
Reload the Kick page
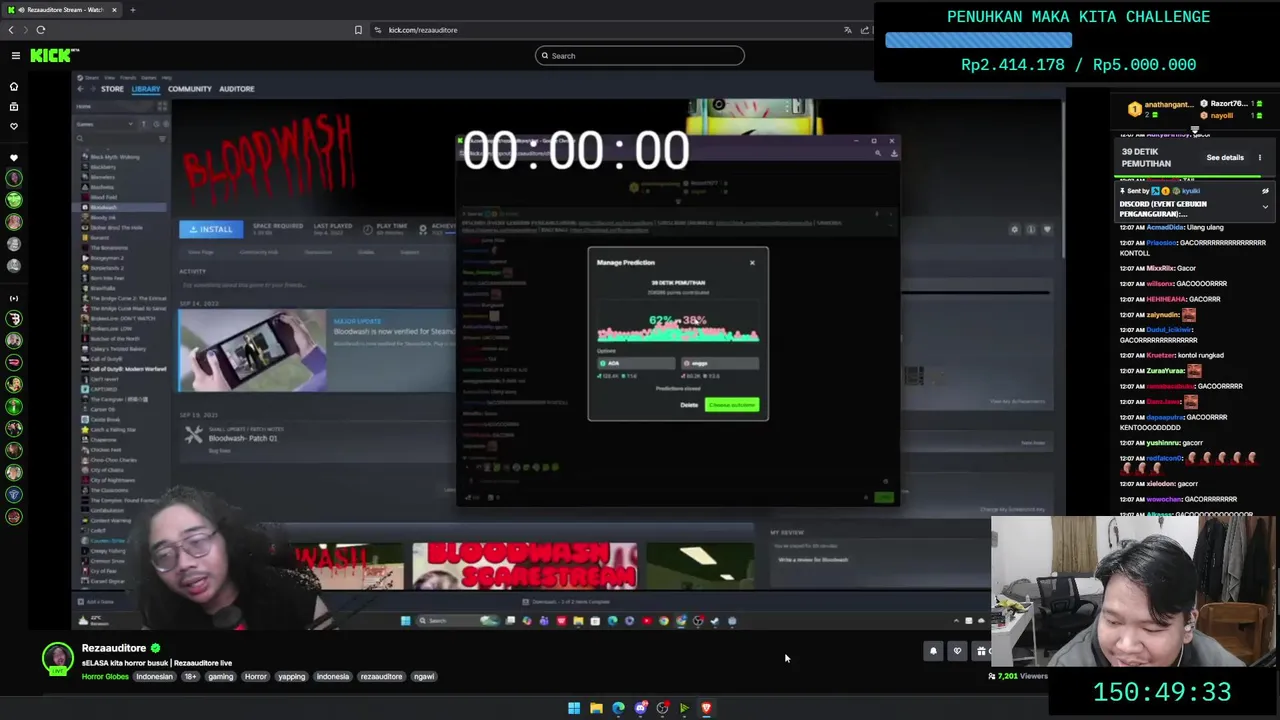click(41, 30)
